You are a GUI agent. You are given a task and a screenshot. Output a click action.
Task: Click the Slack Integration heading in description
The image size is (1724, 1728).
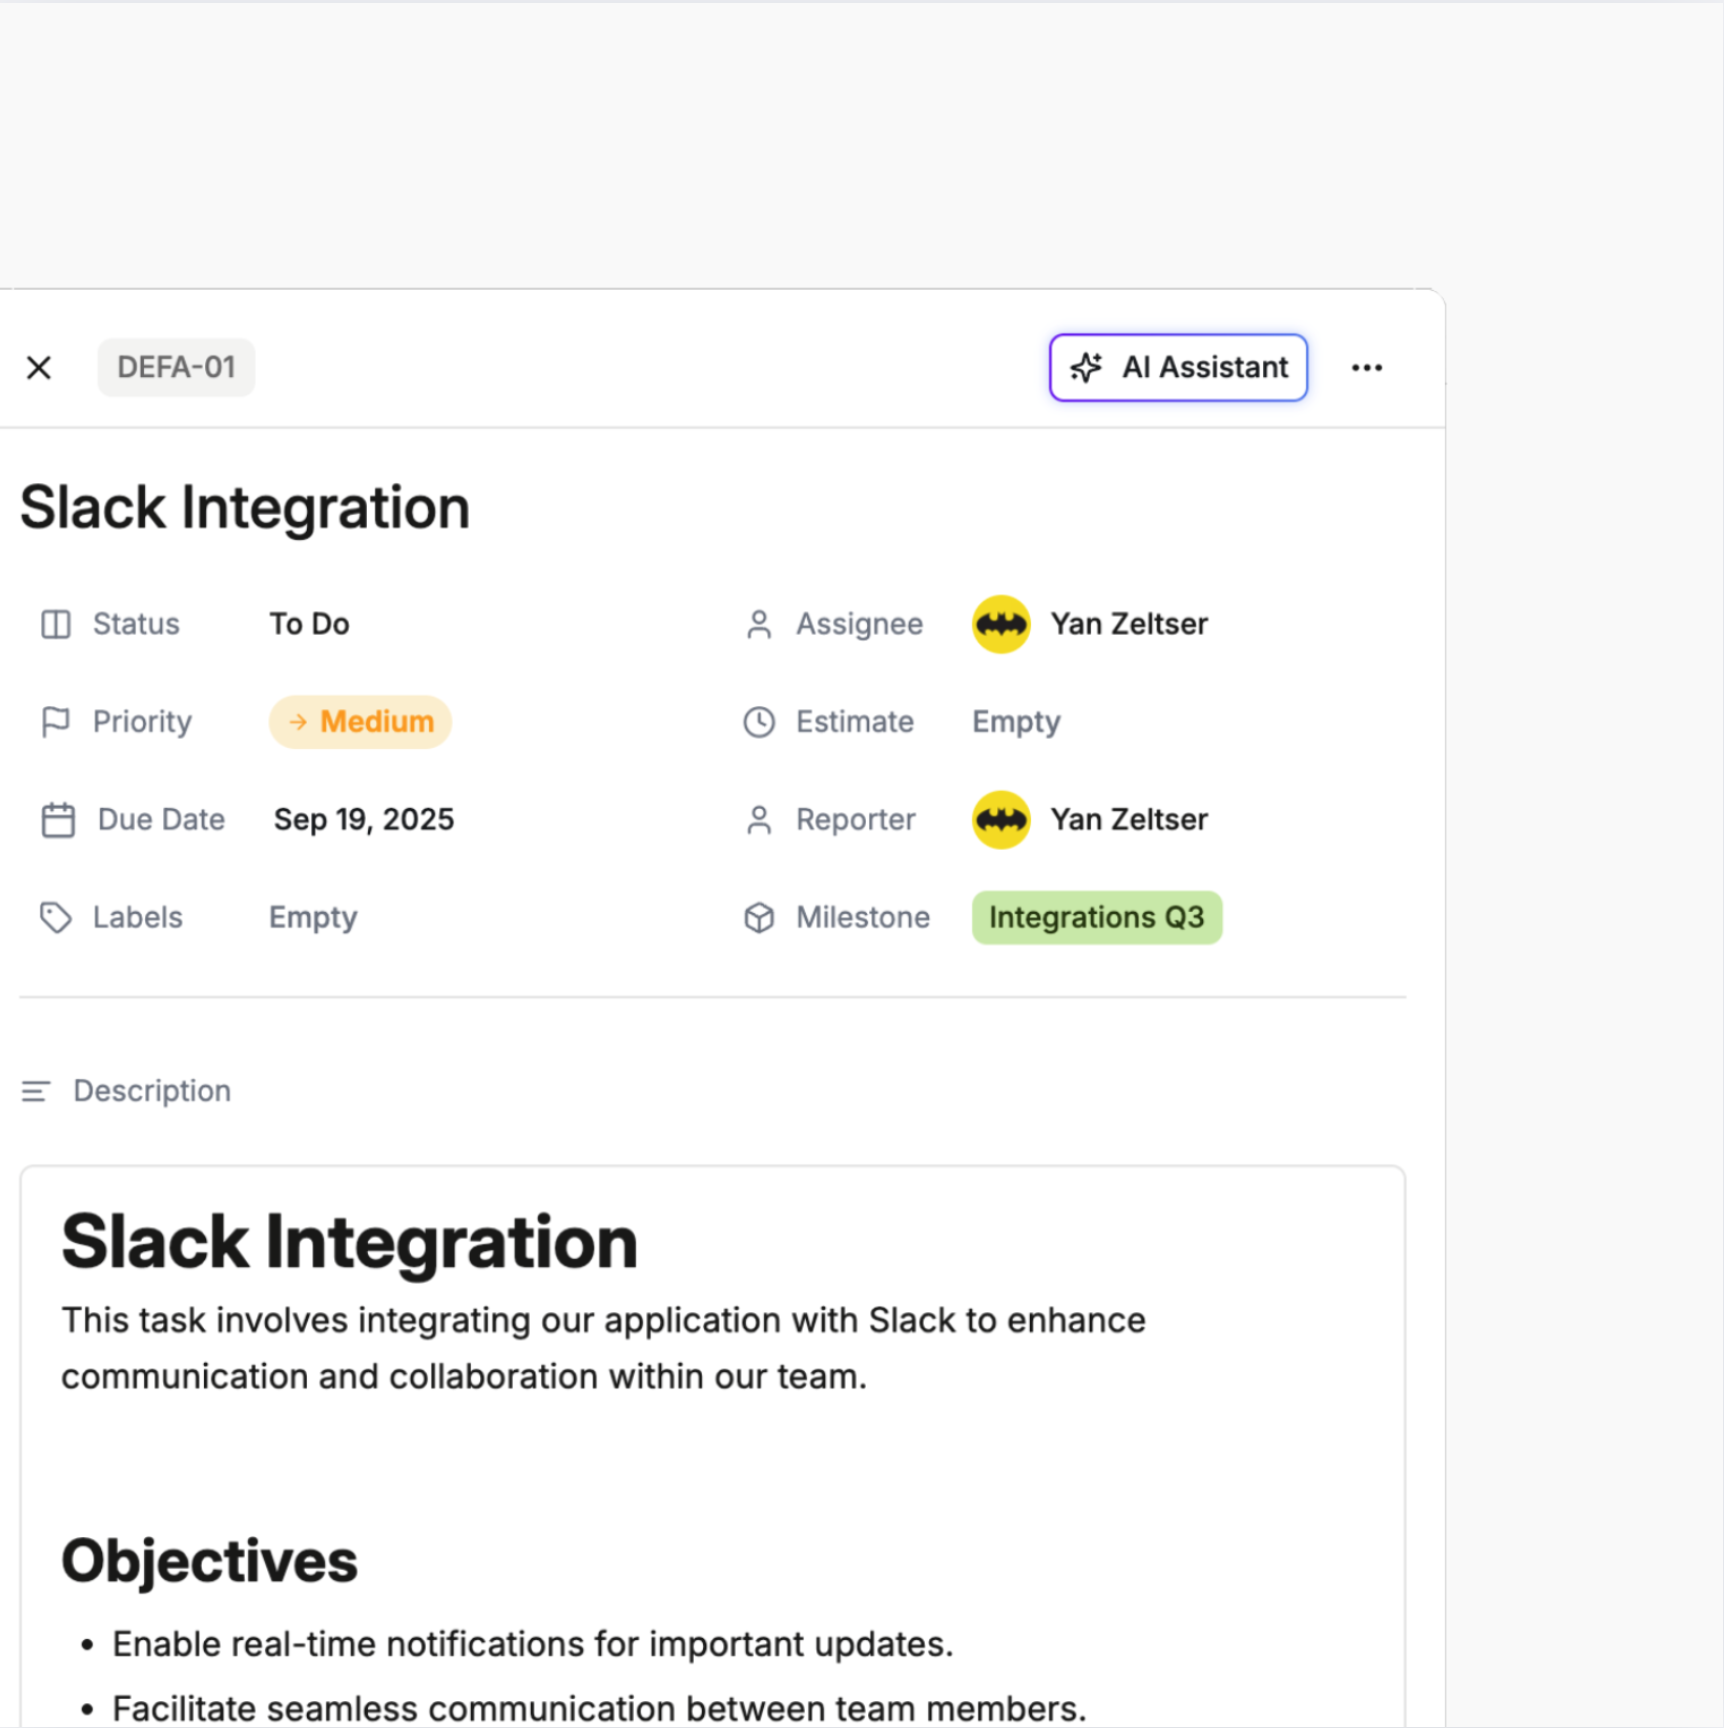click(349, 1242)
